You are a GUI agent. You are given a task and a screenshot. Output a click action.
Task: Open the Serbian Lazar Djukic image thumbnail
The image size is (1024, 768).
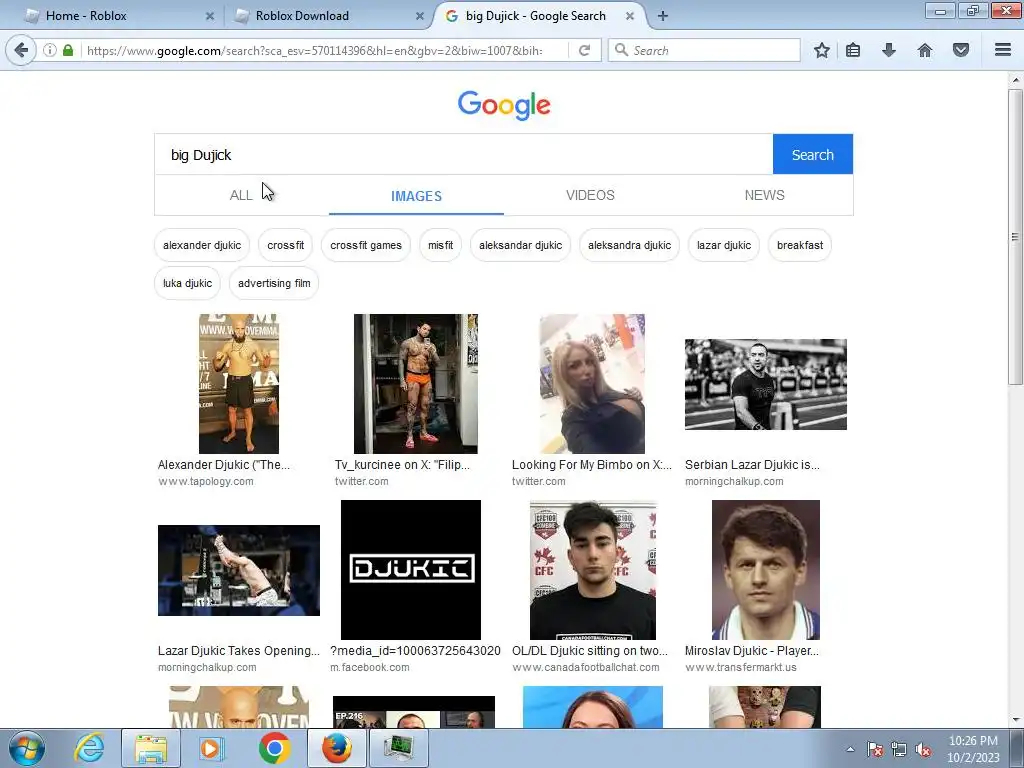coord(765,384)
